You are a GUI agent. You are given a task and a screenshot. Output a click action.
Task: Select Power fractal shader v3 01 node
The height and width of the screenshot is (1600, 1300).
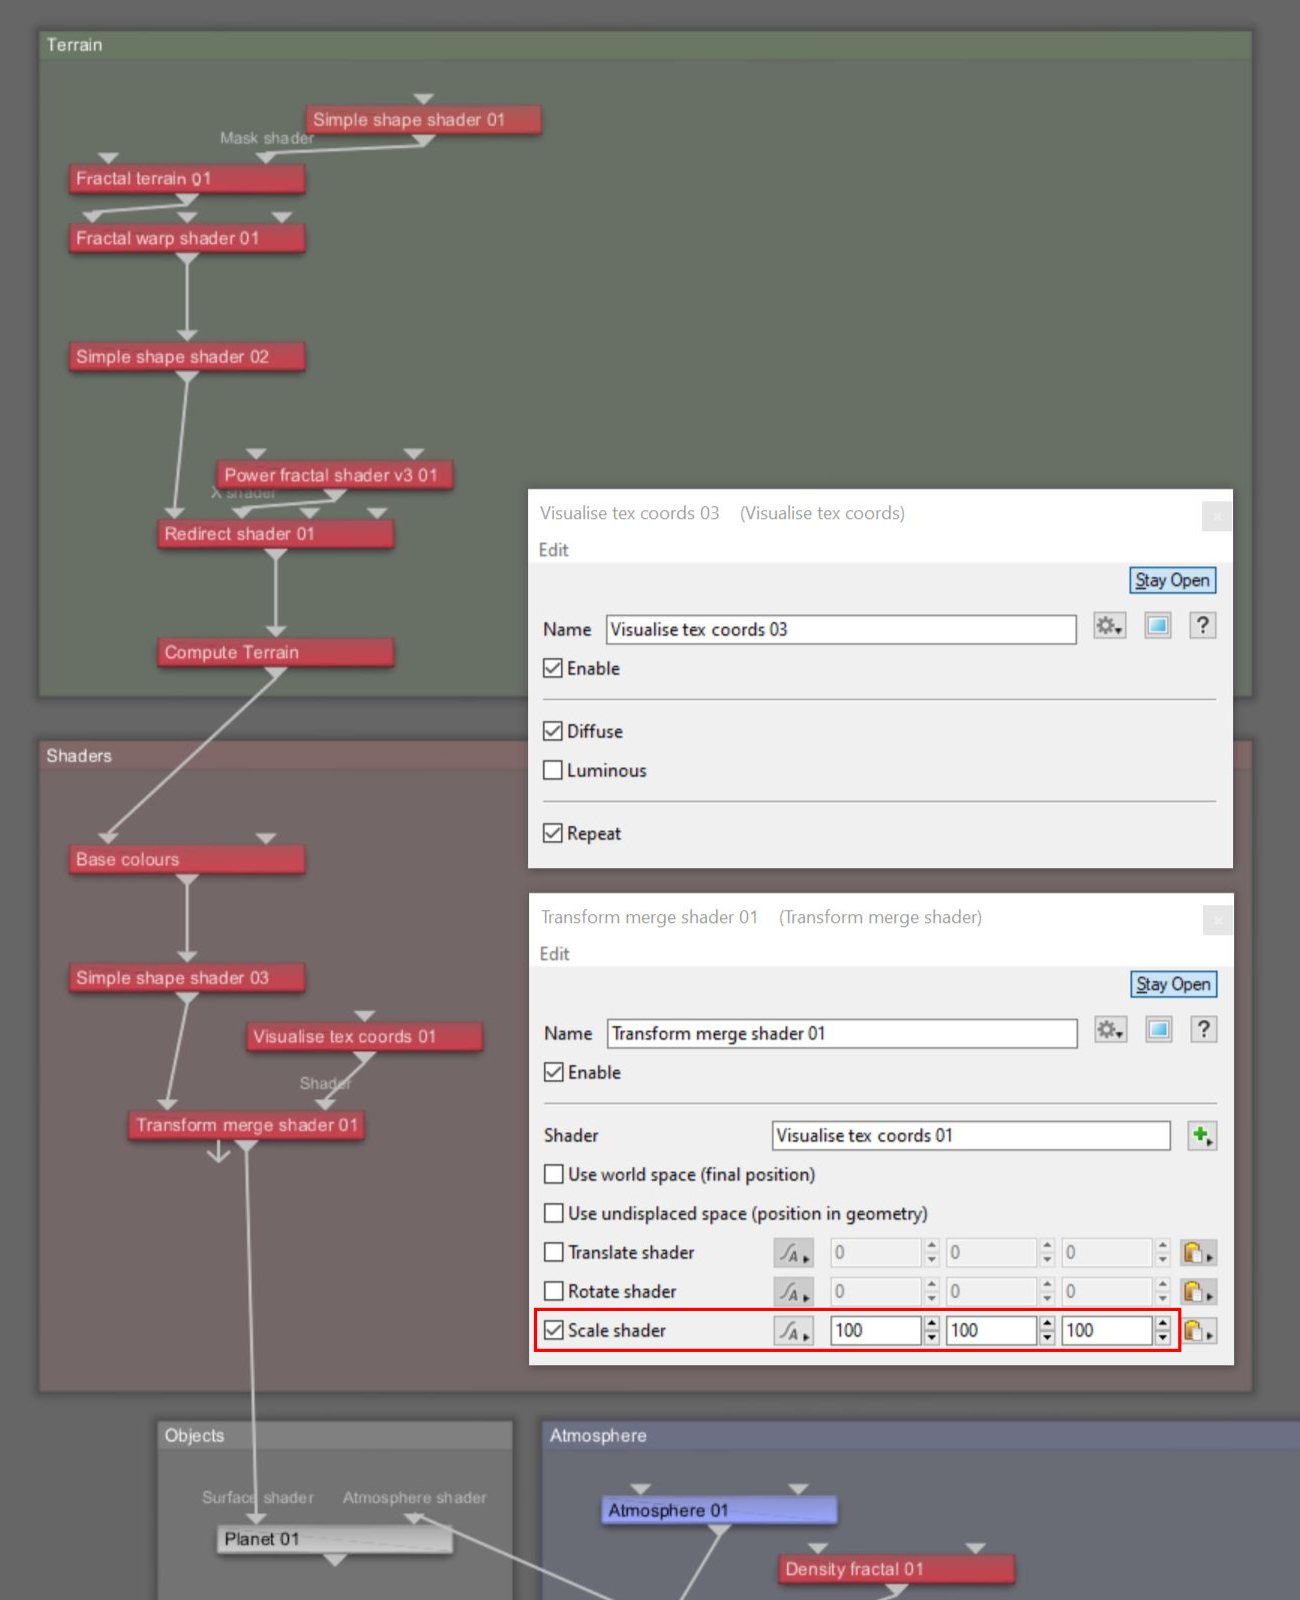coord(335,475)
